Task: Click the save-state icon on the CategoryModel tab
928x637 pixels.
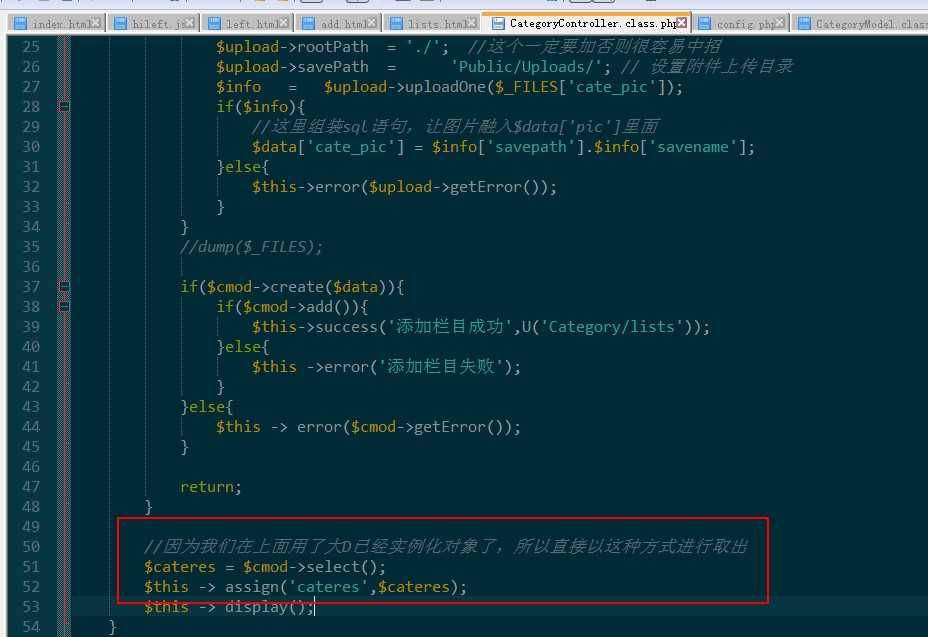Action: 804,23
